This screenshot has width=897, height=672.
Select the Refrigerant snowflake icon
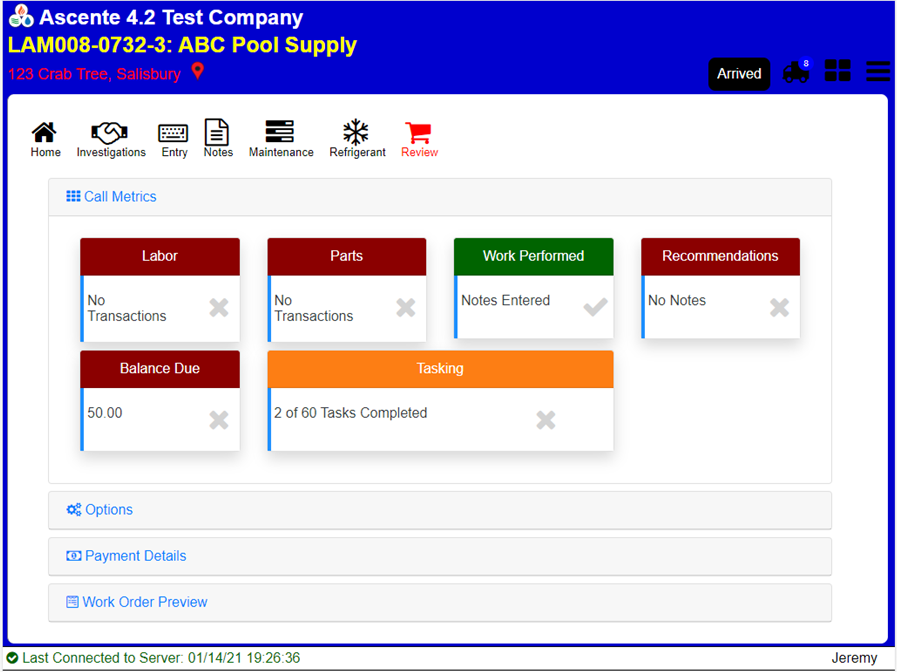point(356,133)
